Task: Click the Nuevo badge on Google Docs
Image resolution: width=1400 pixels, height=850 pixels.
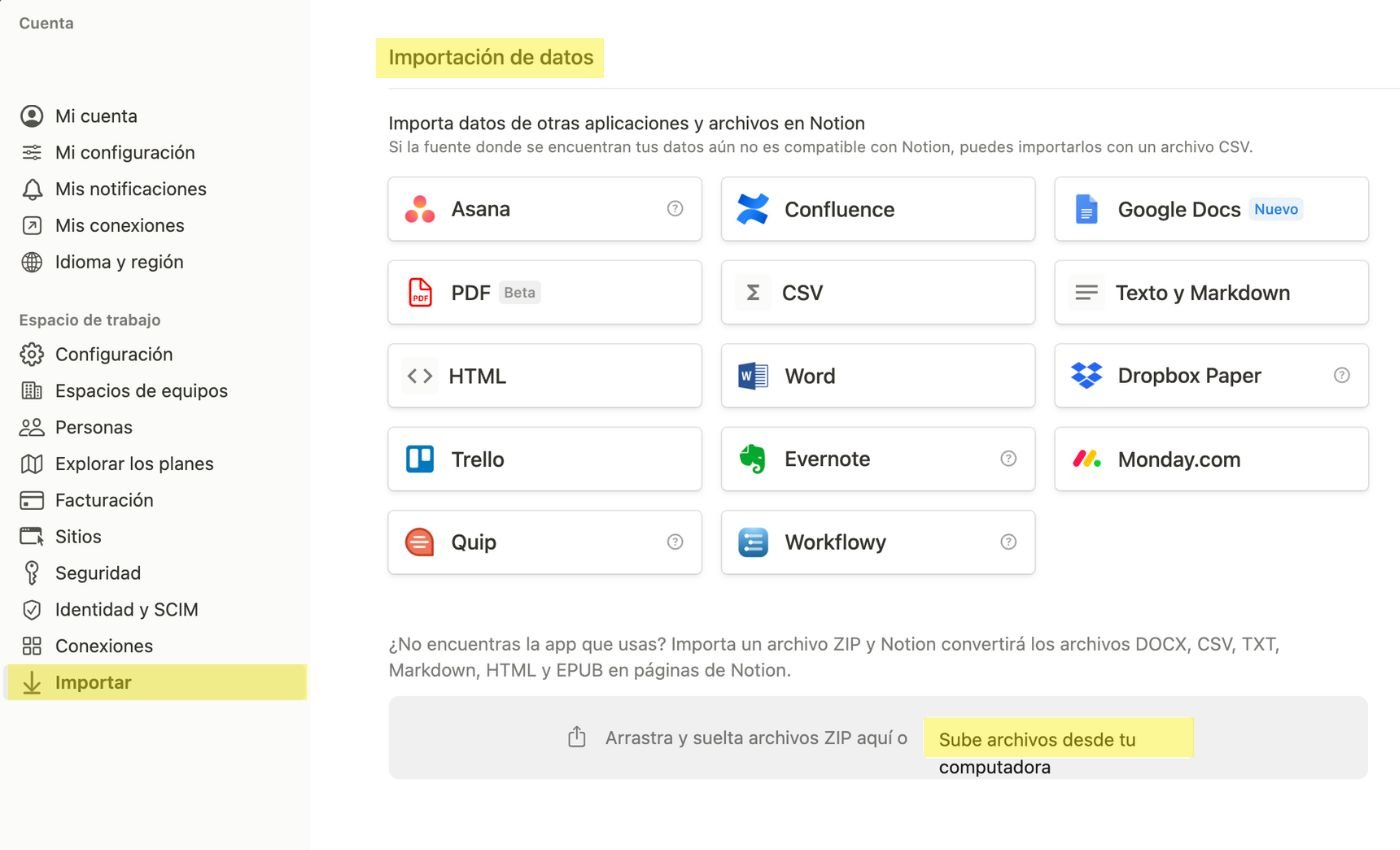Action: 1276,209
